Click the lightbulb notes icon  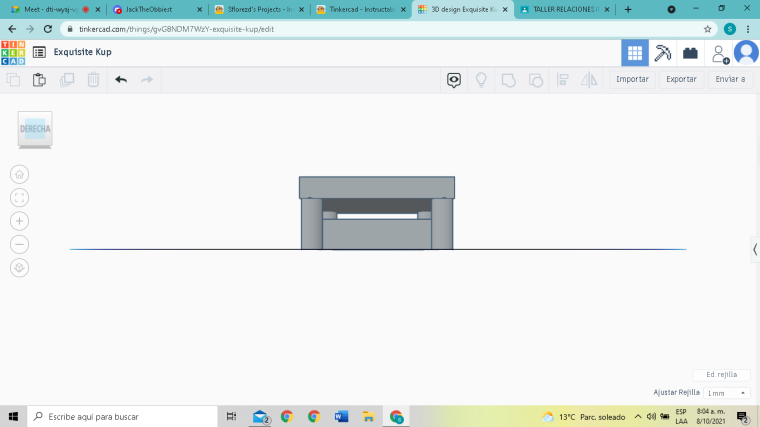(x=481, y=80)
